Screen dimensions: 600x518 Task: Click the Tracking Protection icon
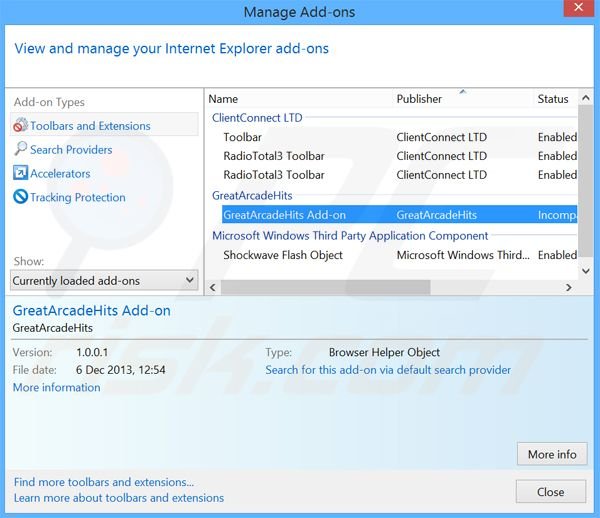point(20,197)
